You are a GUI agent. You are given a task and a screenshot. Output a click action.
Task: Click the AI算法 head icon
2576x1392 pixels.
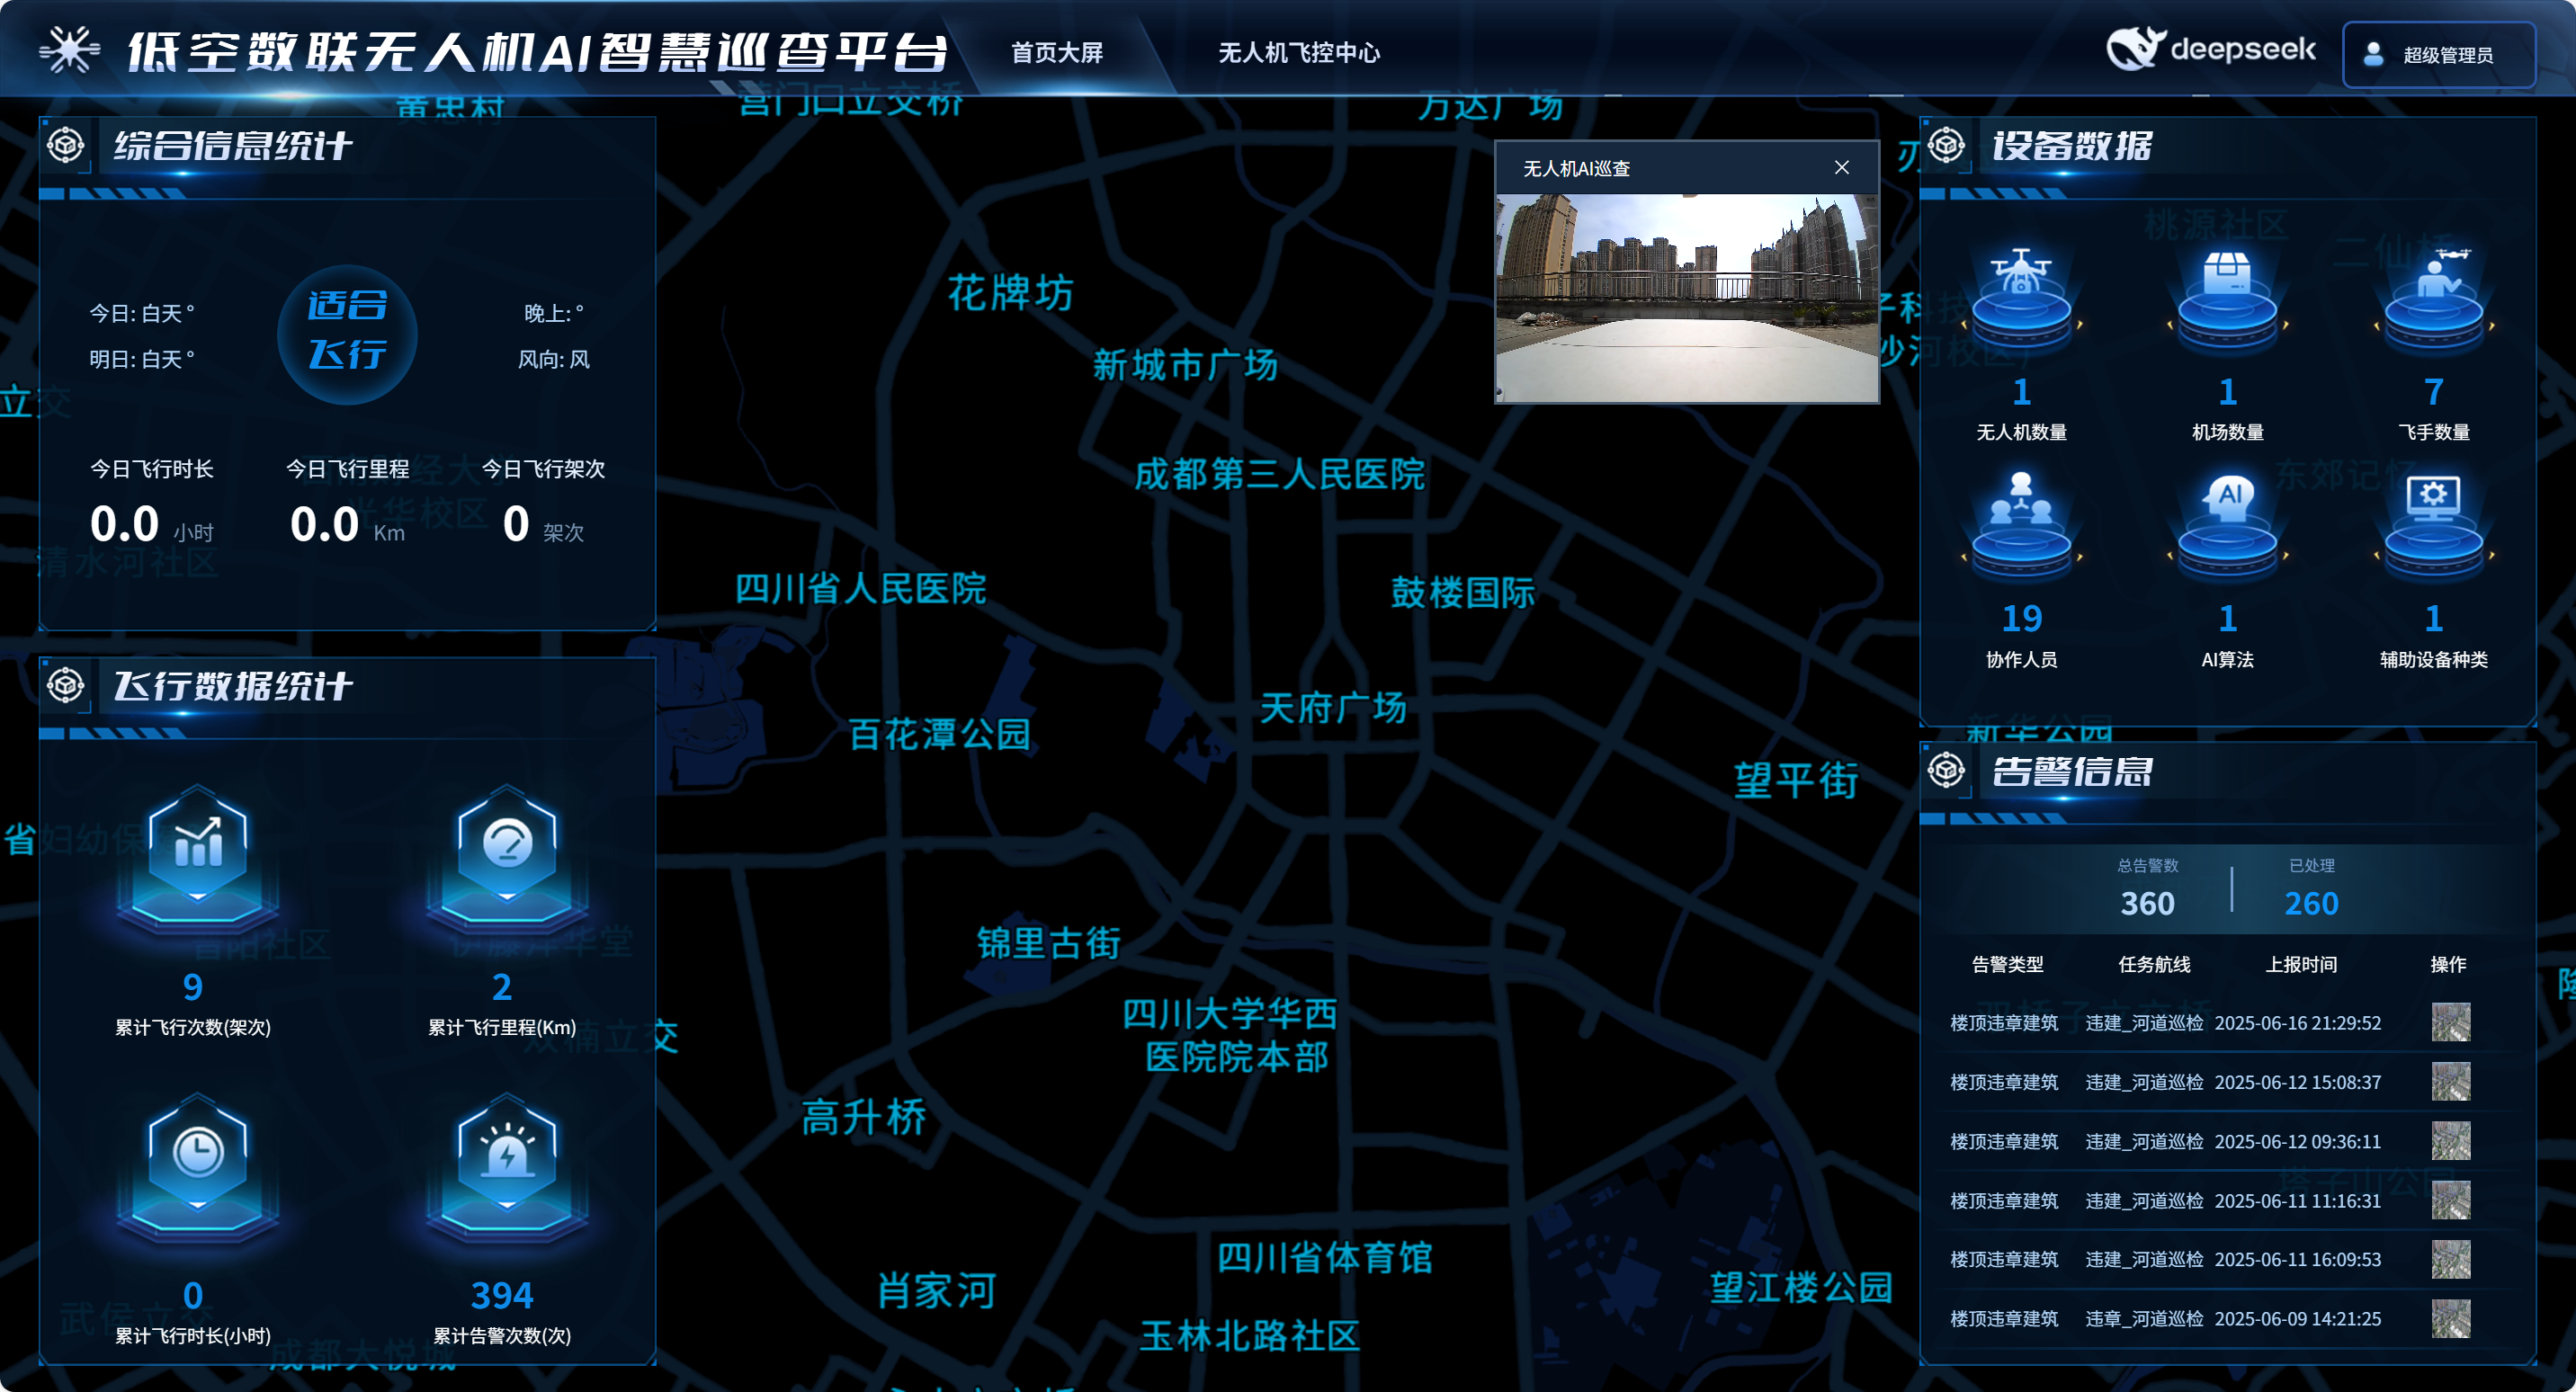[2227, 525]
